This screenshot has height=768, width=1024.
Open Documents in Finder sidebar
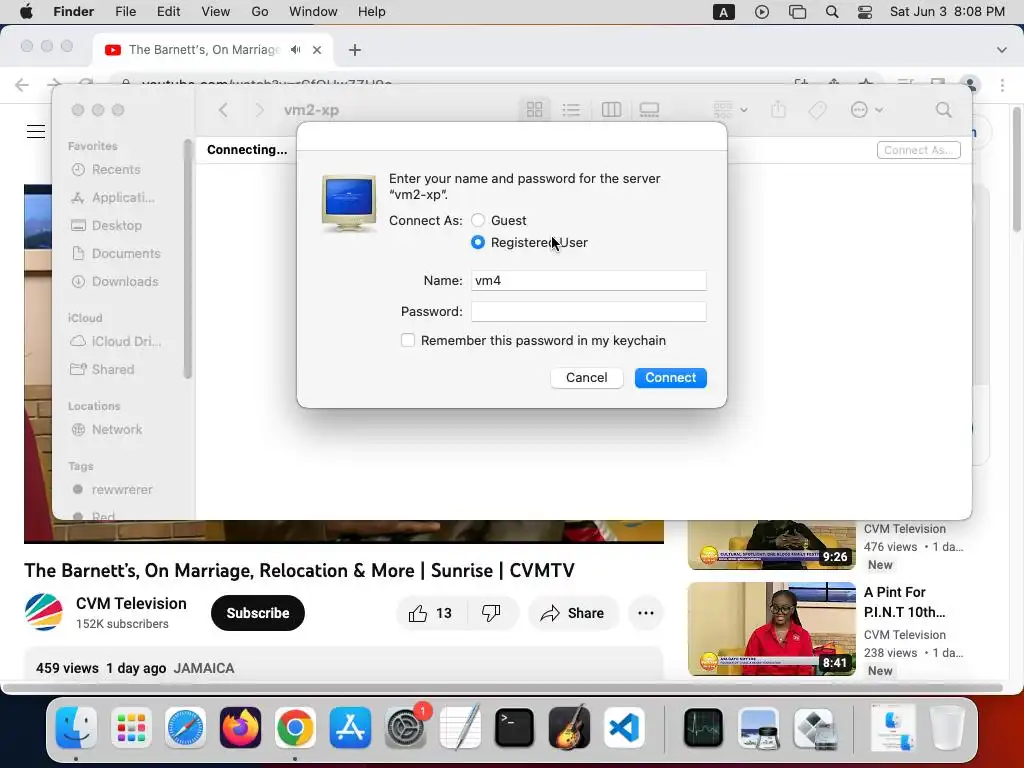pos(125,254)
